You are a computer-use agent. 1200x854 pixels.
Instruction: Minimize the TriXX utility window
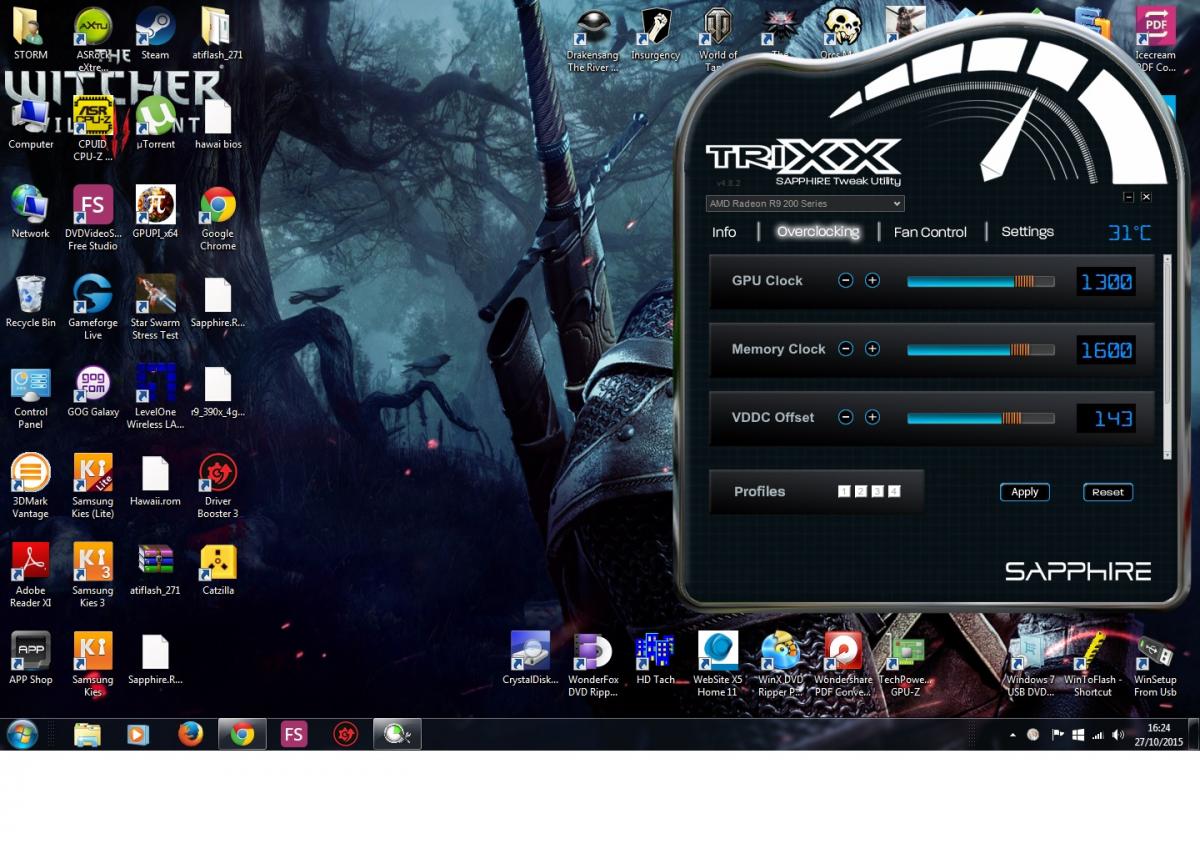(x=1128, y=197)
